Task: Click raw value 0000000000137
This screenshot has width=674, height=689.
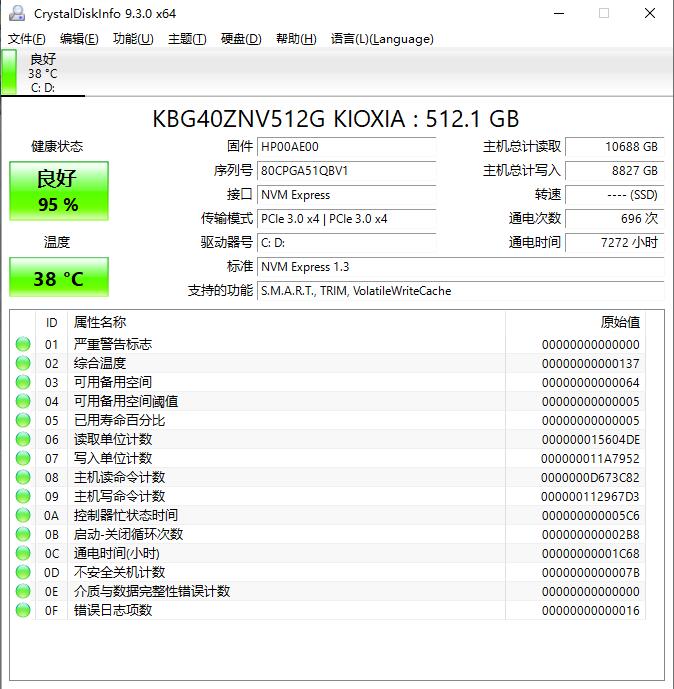Action: 591,363
